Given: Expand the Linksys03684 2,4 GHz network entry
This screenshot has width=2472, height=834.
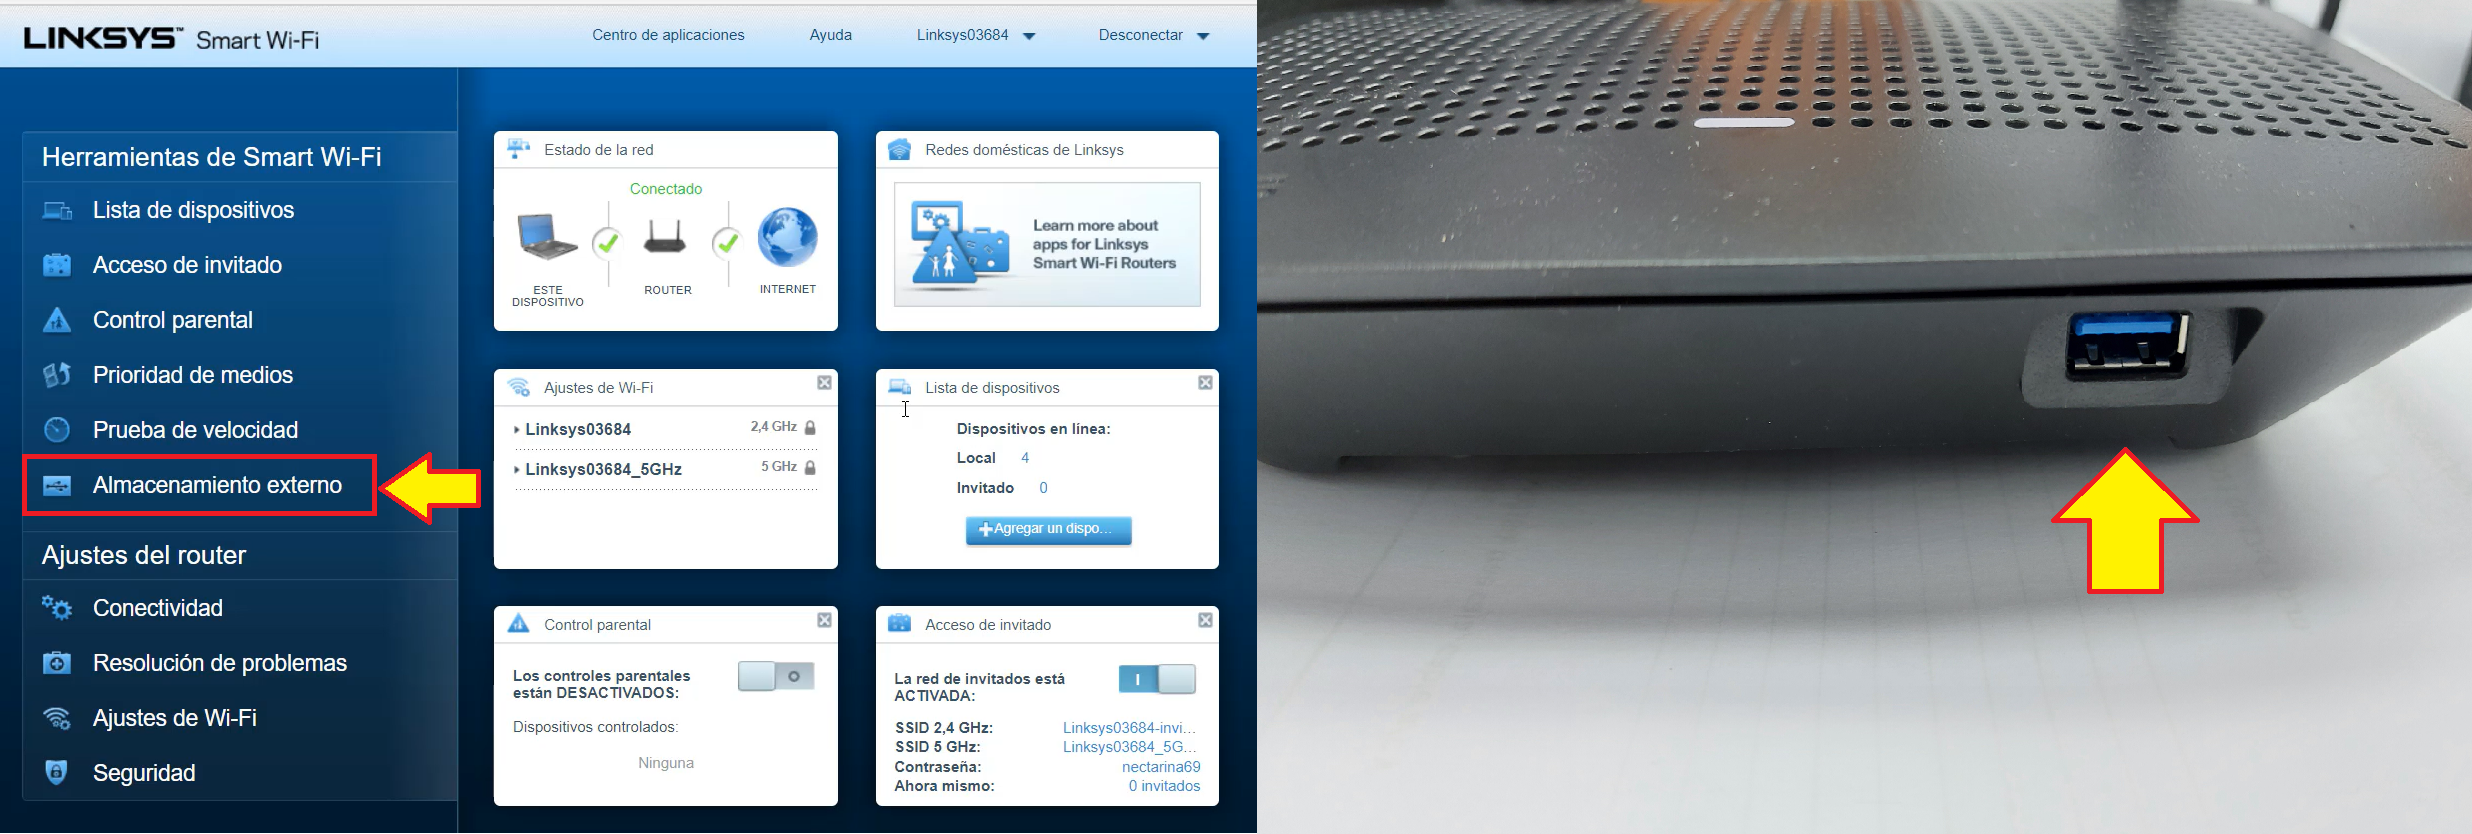Looking at the screenshot, I should pos(577,429).
